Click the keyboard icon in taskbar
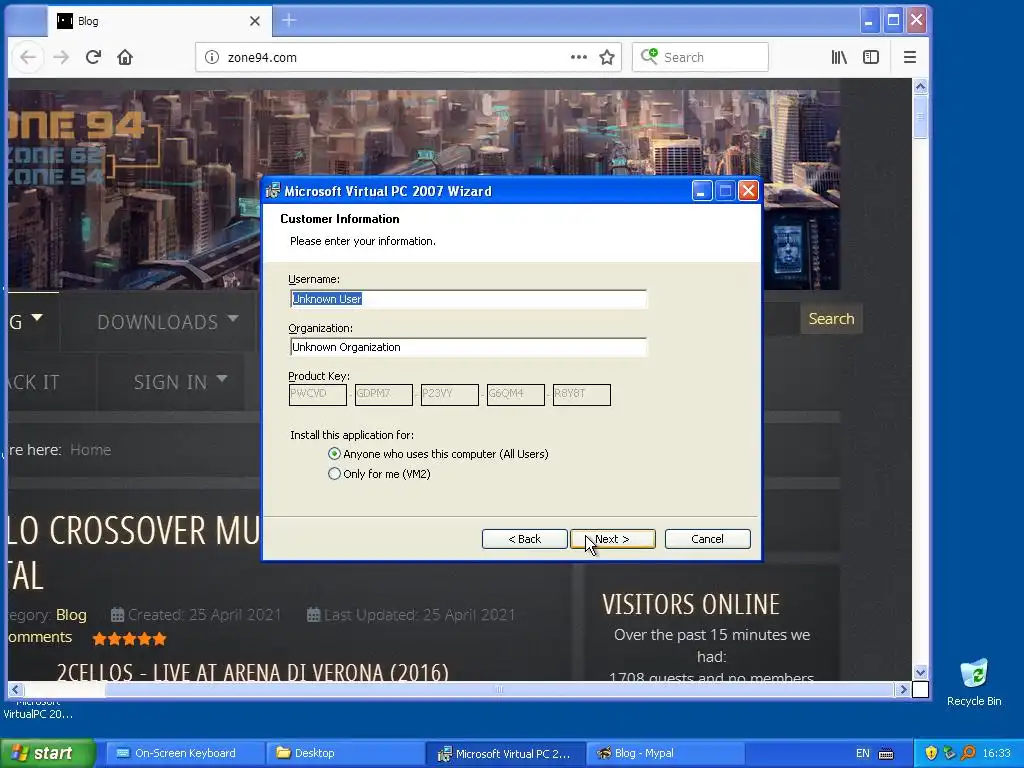The image size is (1024, 768). [x=886, y=754]
